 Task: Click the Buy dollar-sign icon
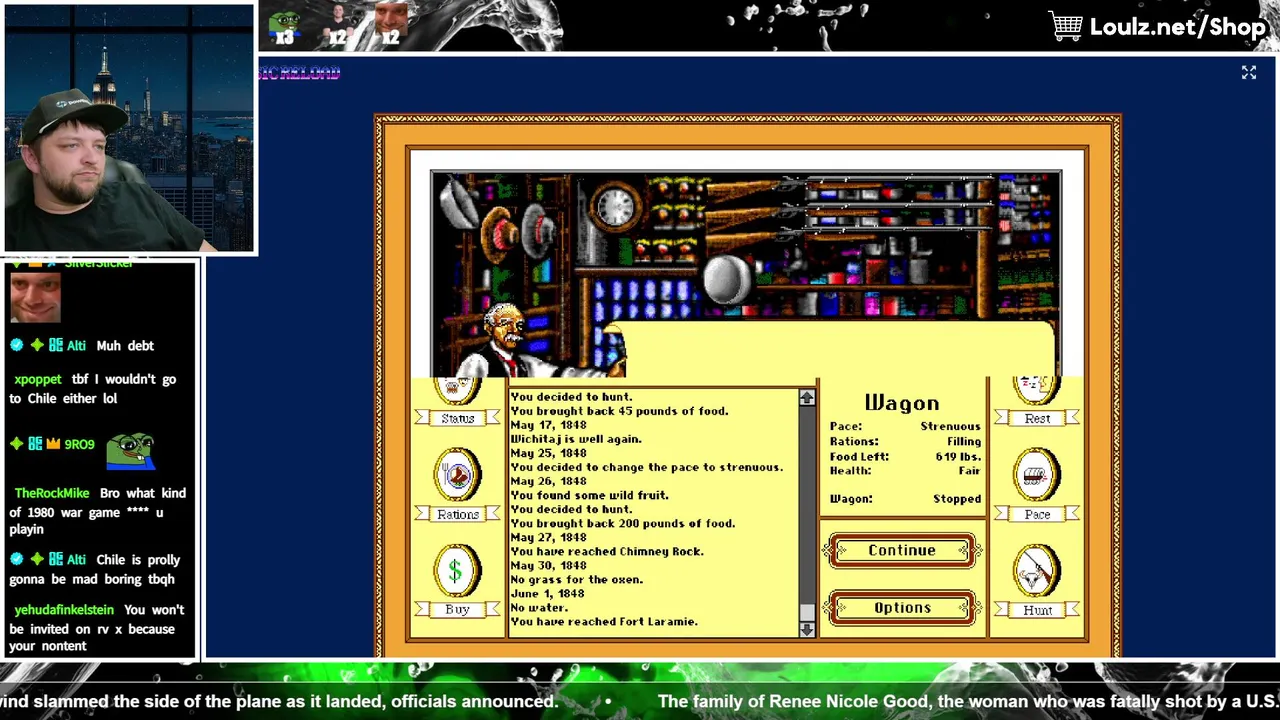pyautogui.click(x=456, y=571)
